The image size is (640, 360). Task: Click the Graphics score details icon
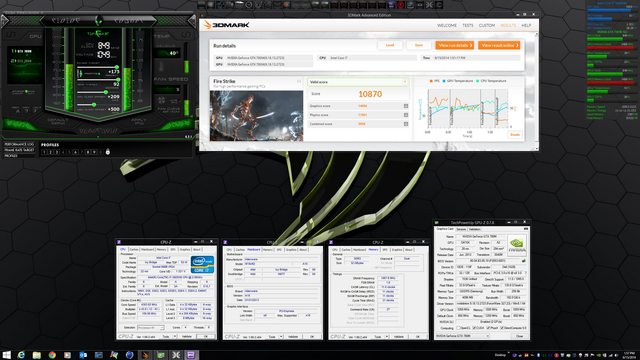point(406,106)
